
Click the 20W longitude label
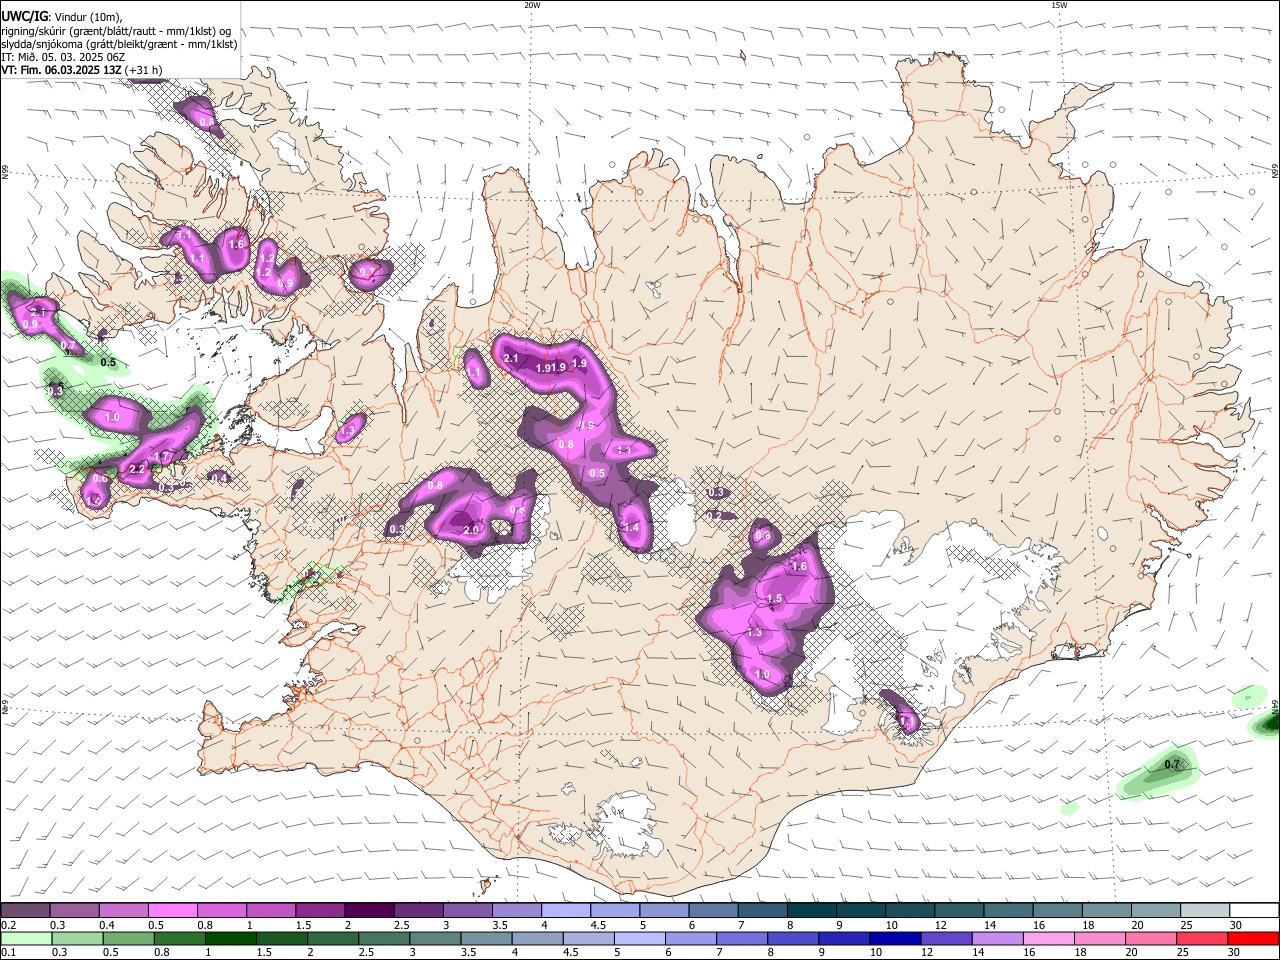pyautogui.click(x=532, y=5)
